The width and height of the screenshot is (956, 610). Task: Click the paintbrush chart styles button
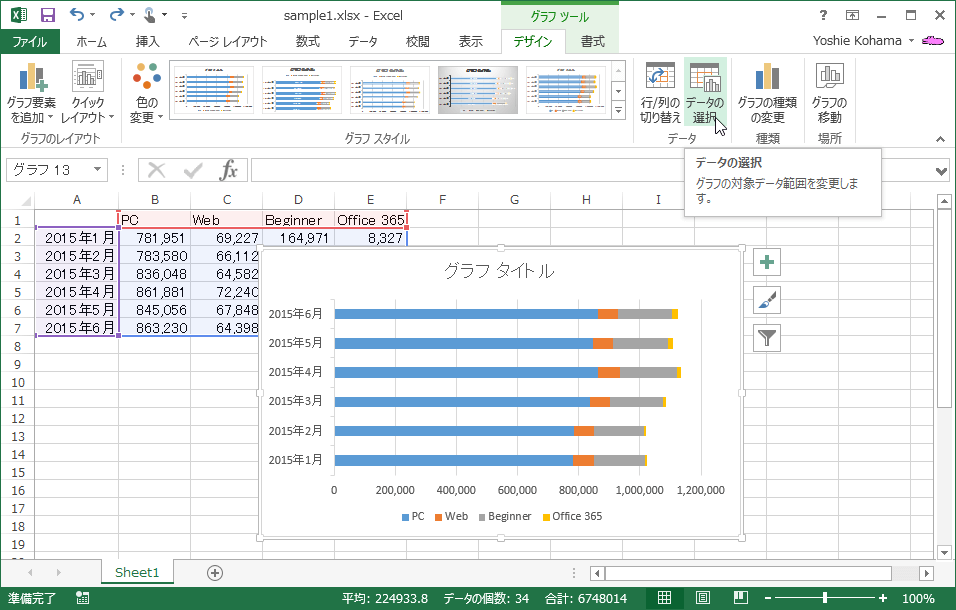click(767, 300)
